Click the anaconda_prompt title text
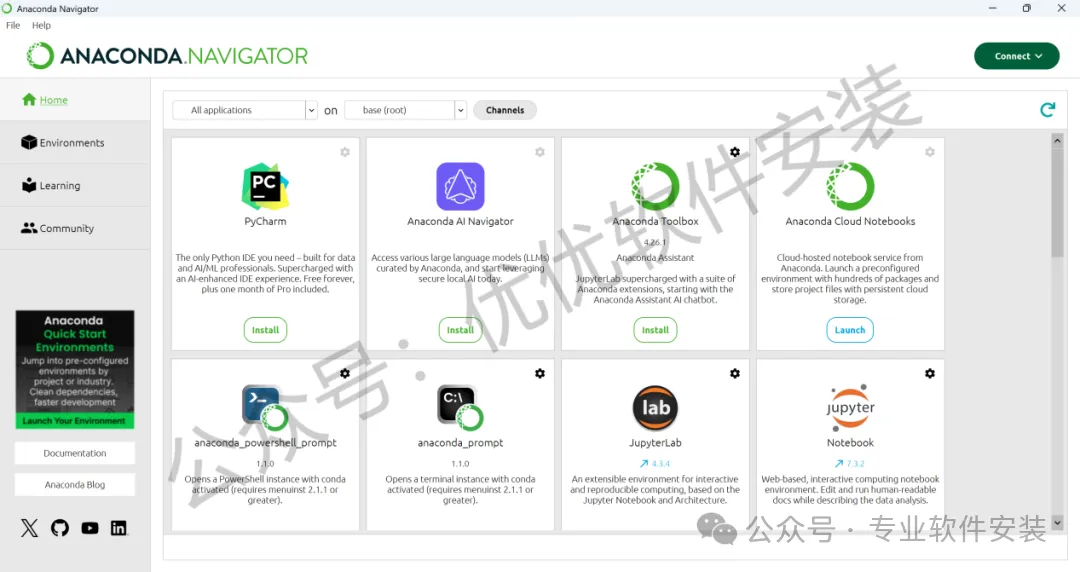 (460, 443)
